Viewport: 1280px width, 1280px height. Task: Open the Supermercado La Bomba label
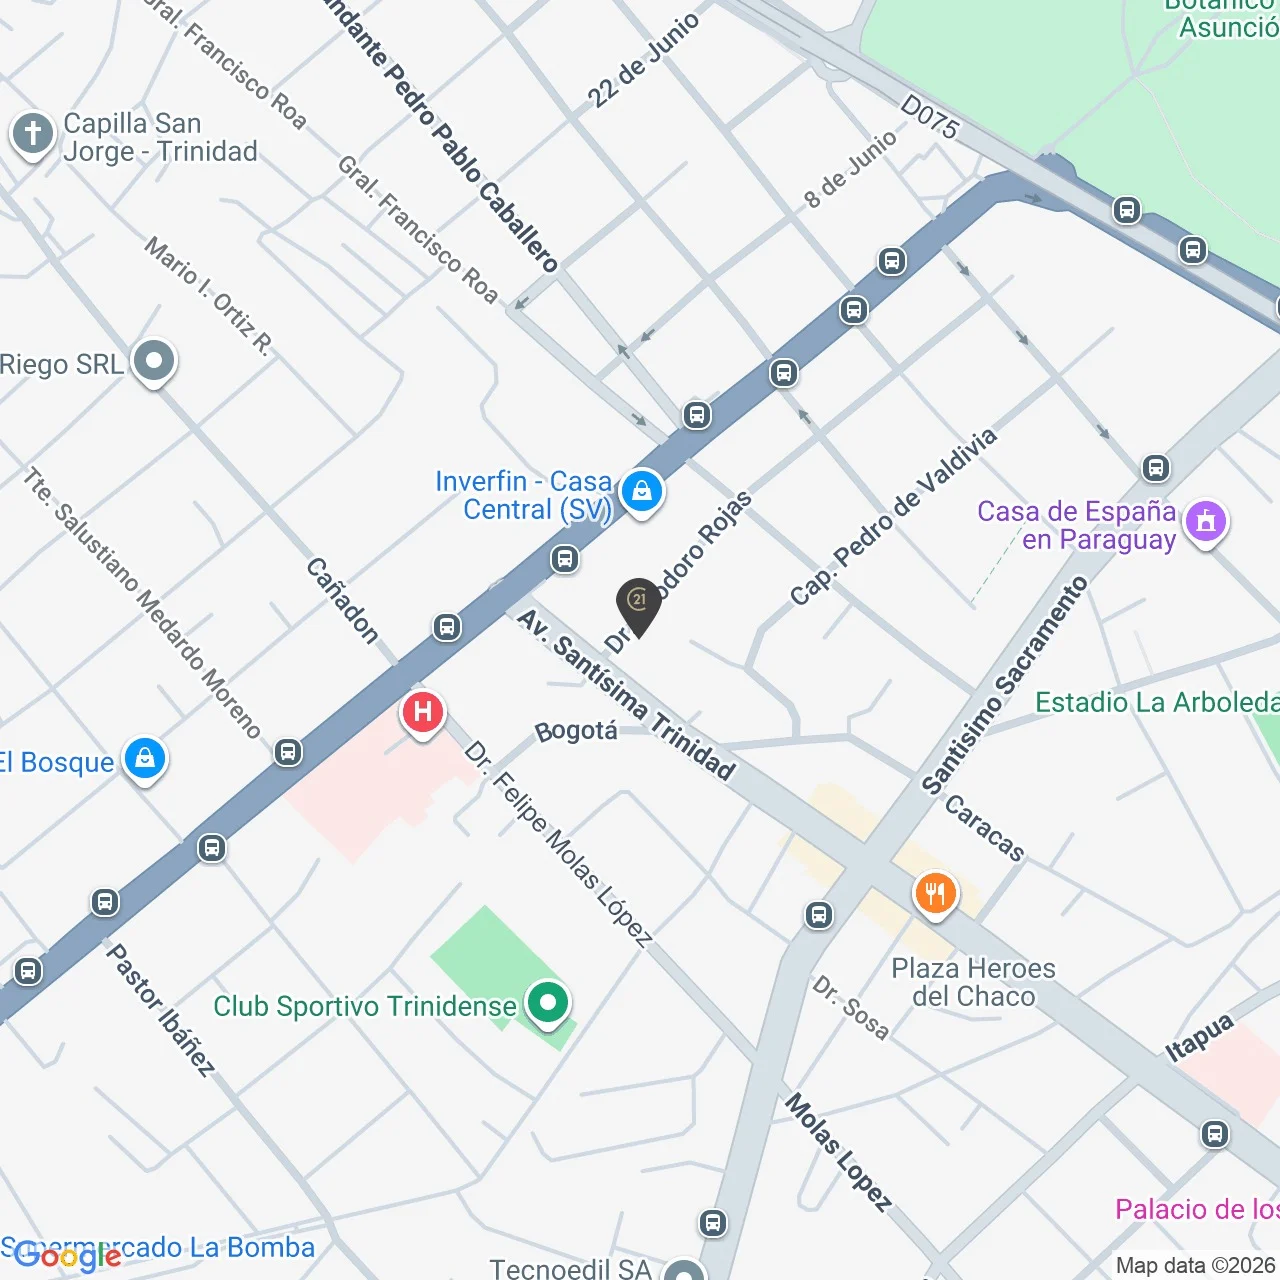158,1247
